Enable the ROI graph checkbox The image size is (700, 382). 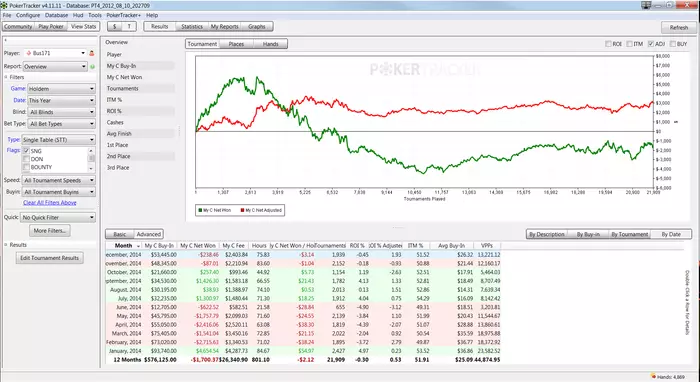[x=608, y=44]
